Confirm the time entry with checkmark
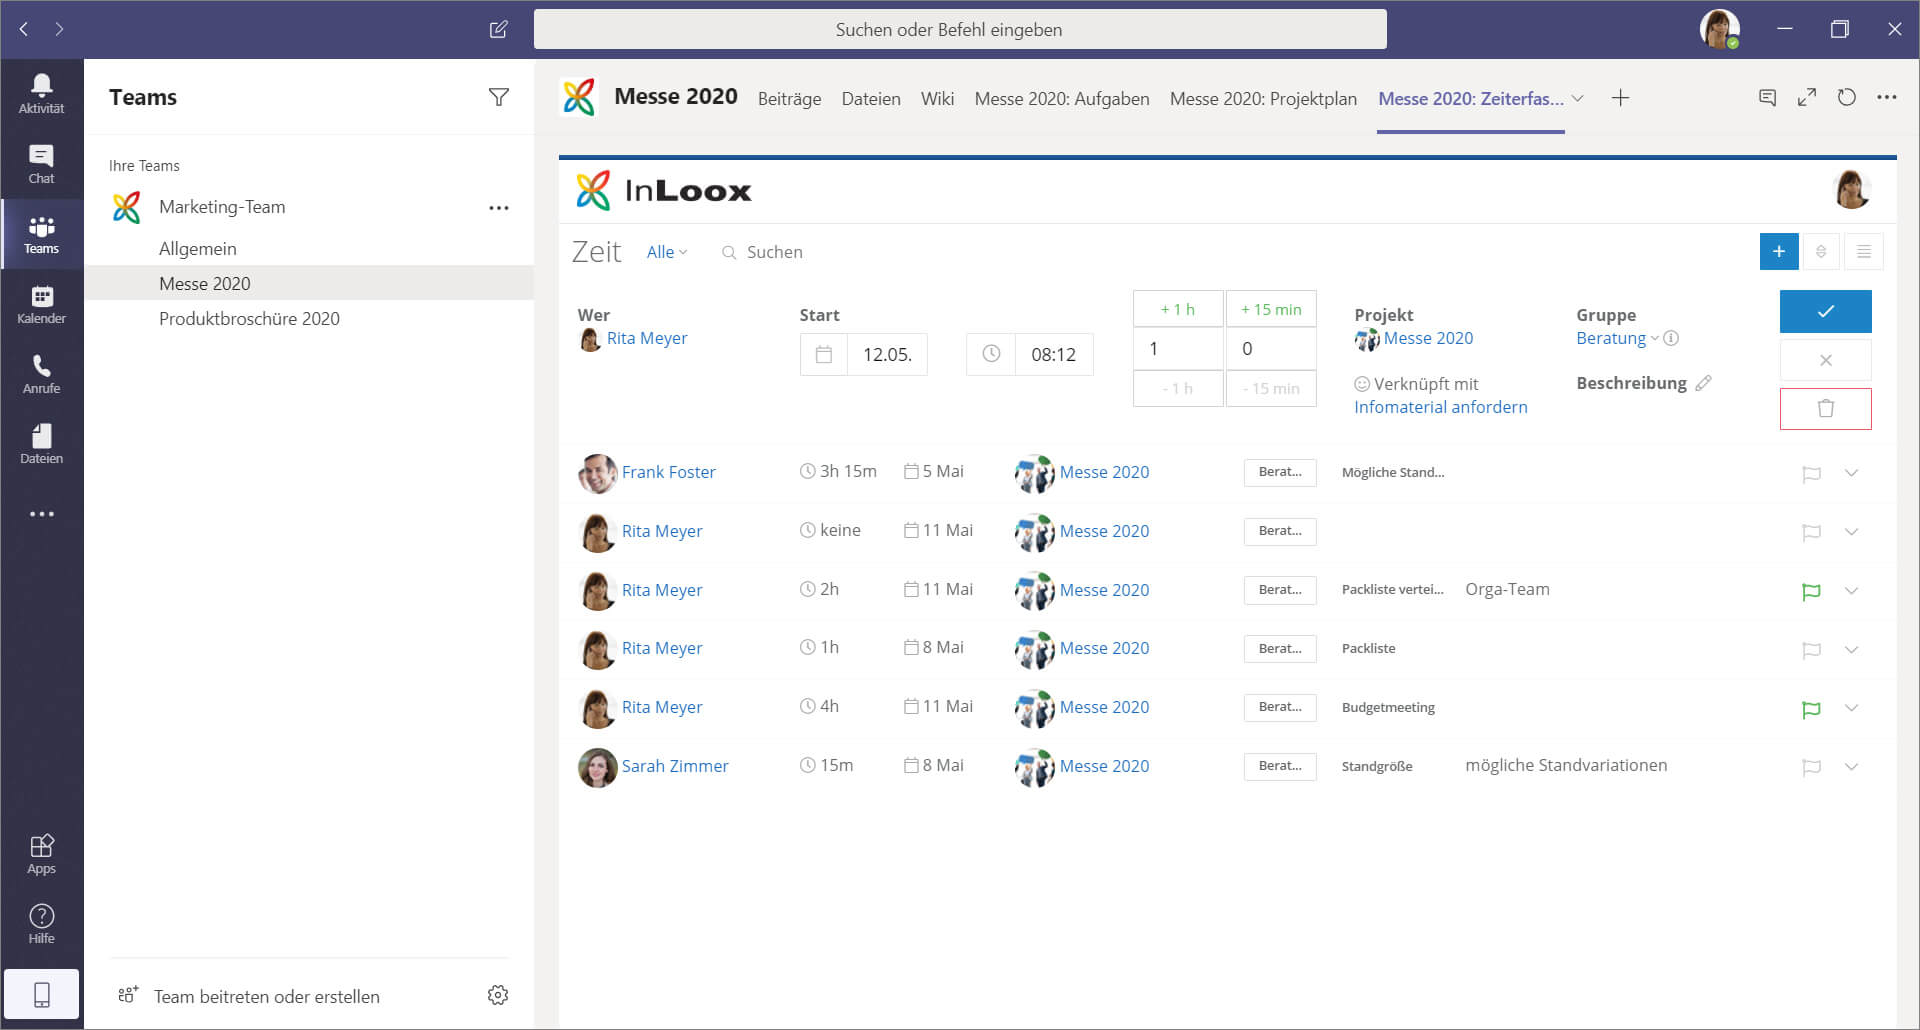 (x=1826, y=311)
